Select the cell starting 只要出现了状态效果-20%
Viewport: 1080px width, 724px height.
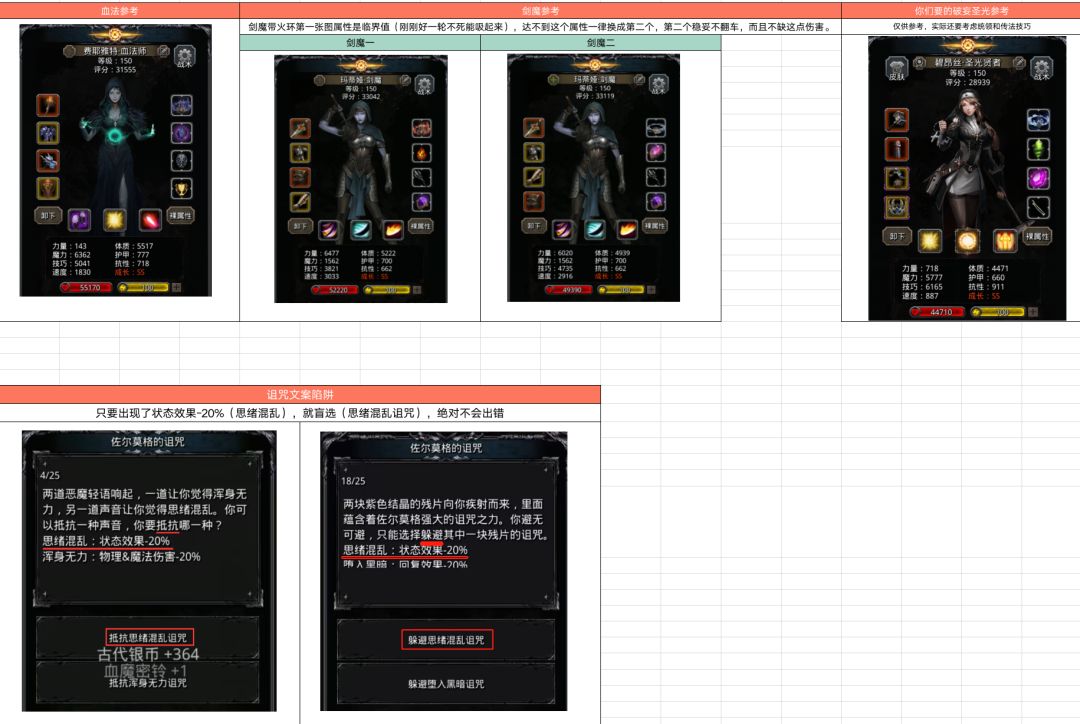coord(300,413)
